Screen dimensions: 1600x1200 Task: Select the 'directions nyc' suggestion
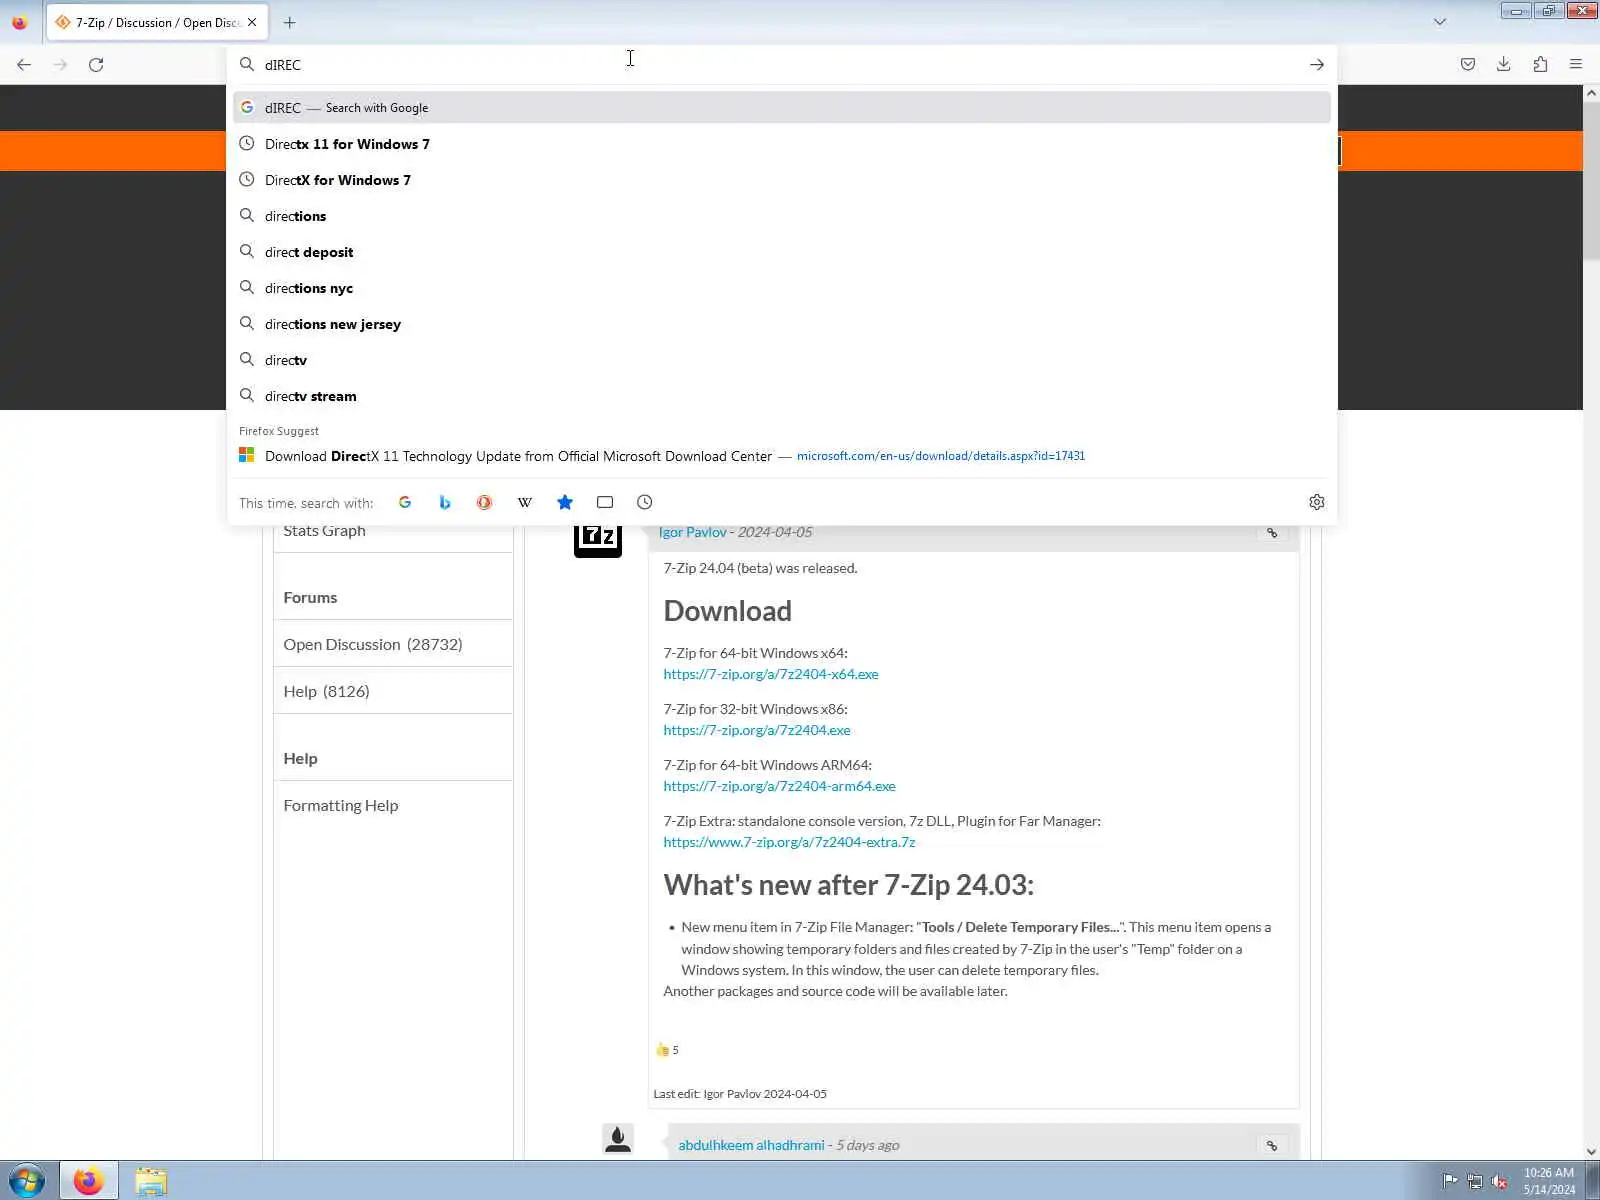[x=782, y=288]
